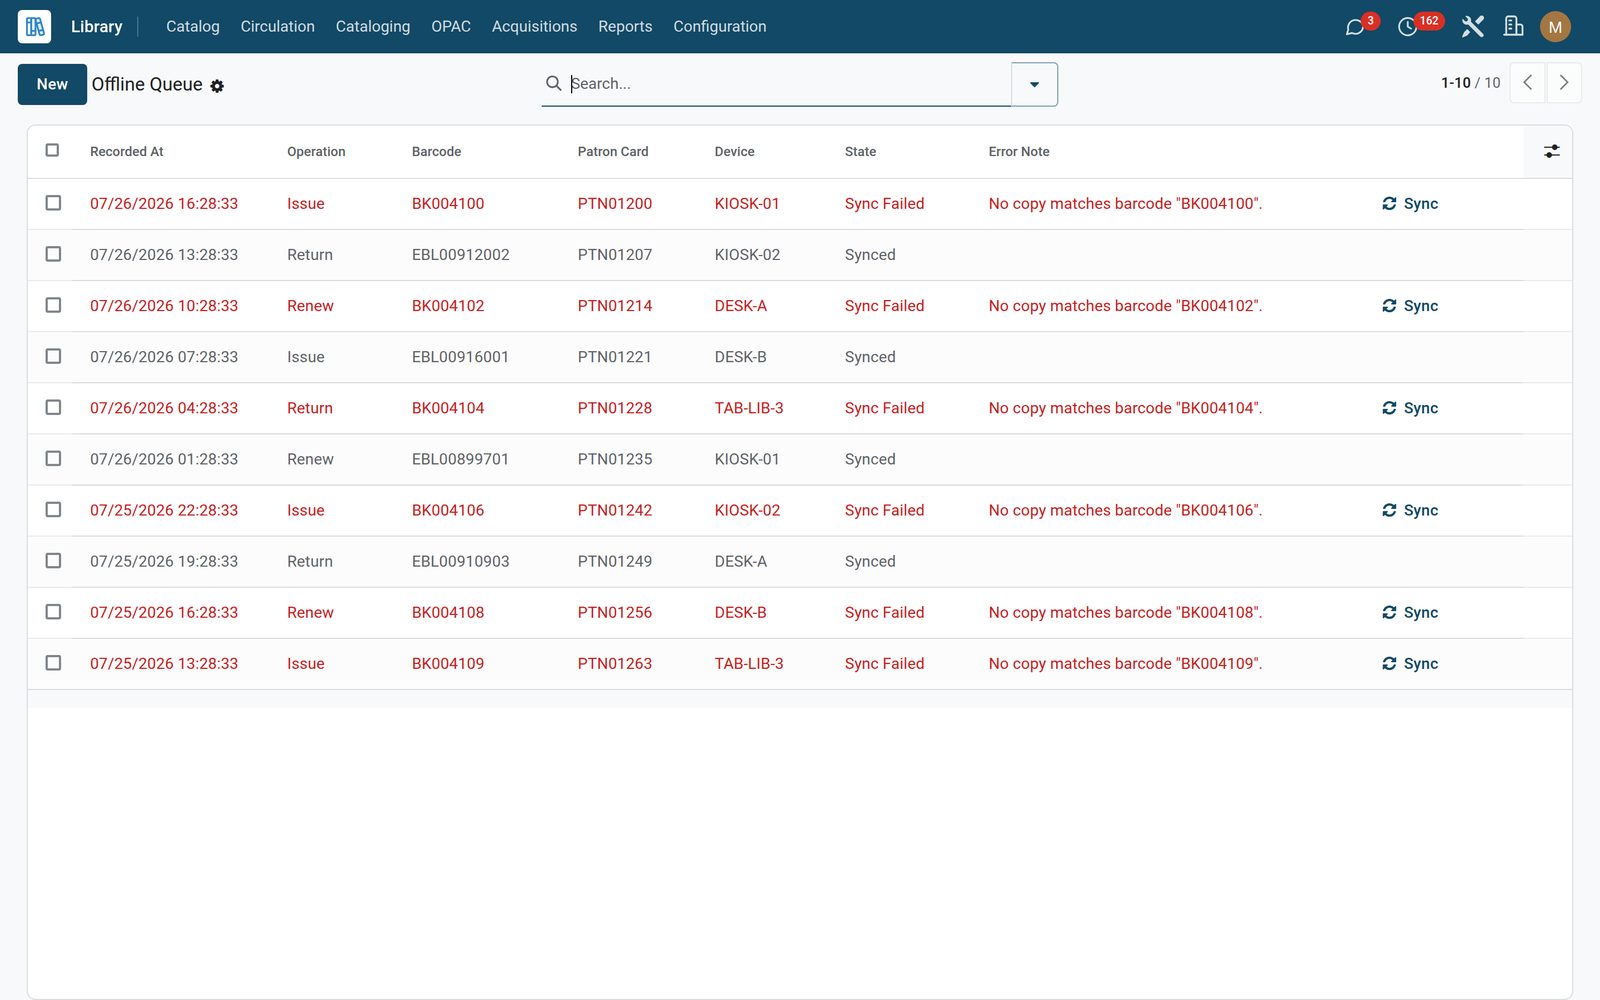Image resolution: width=1600 pixels, height=1000 pixels.
Task: Click the 1-10 / 10 pager counter
Action: [x=1470, y=83]
